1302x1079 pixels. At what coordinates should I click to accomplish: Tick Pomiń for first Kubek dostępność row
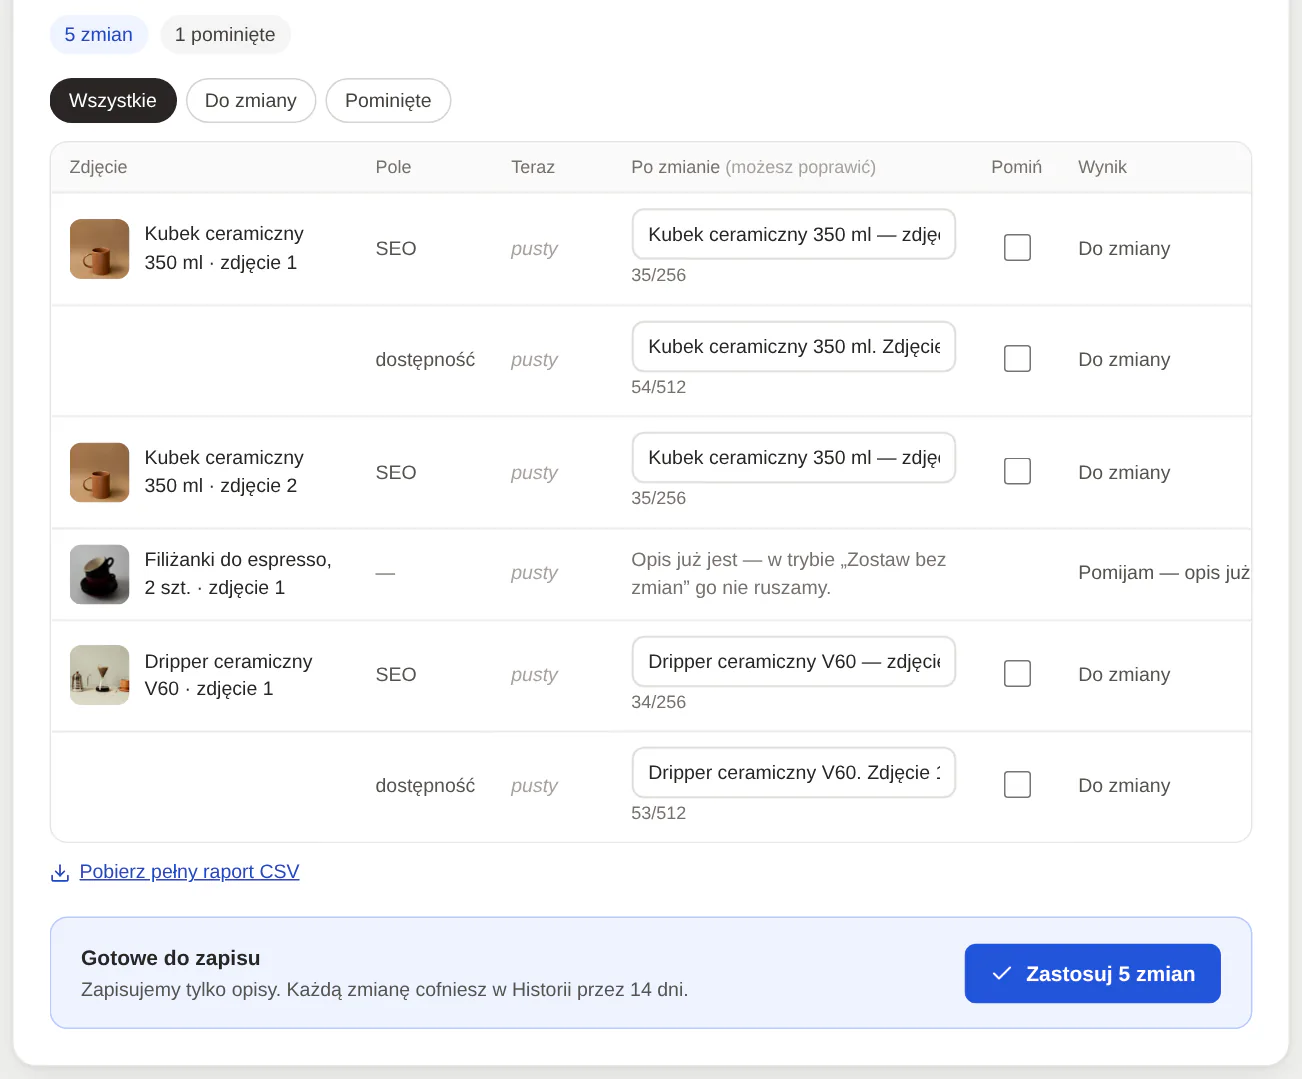tap(1017, 358)
